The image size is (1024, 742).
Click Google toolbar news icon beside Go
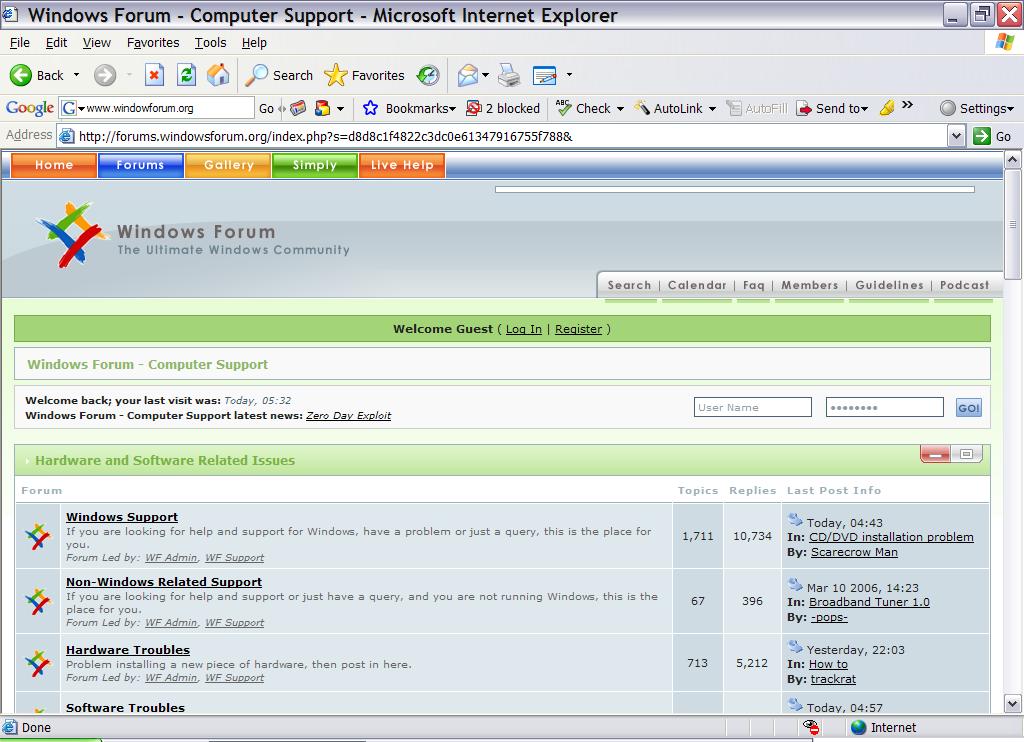tap(298, 108)
